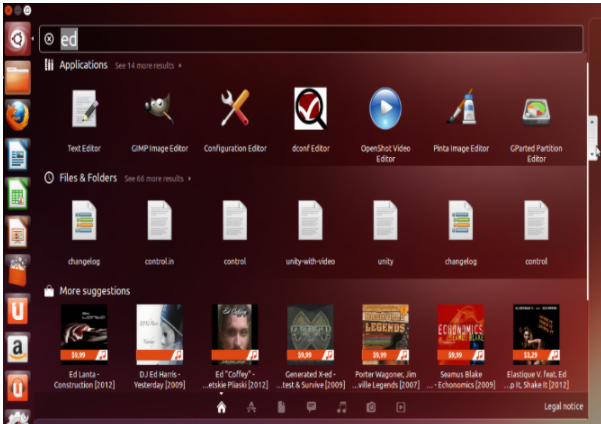This screenshot has width=601, height=424.
Task: Open LibreOffice Calc from launcher
Action: click(18, 194)
